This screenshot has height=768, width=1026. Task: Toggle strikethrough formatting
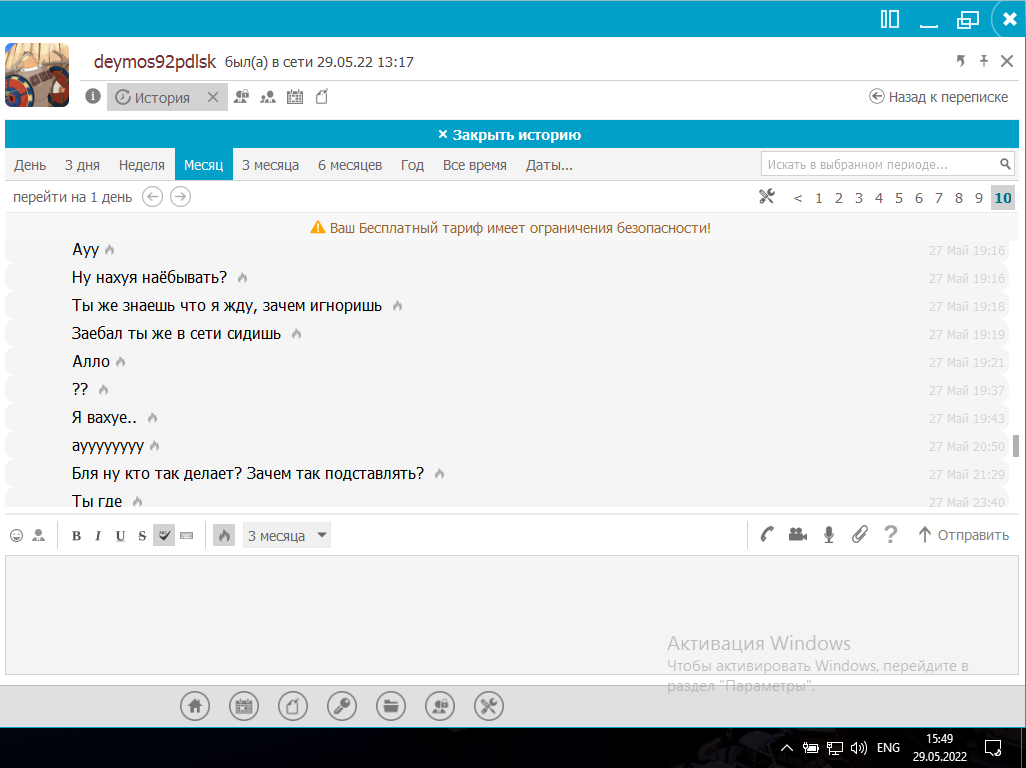click(142, 536)
